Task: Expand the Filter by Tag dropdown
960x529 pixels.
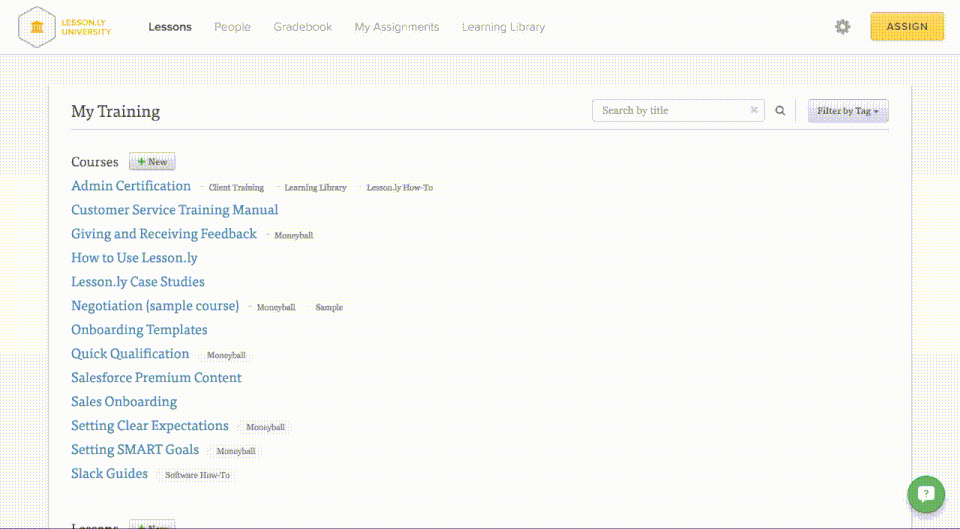Action: click(848, 111)
